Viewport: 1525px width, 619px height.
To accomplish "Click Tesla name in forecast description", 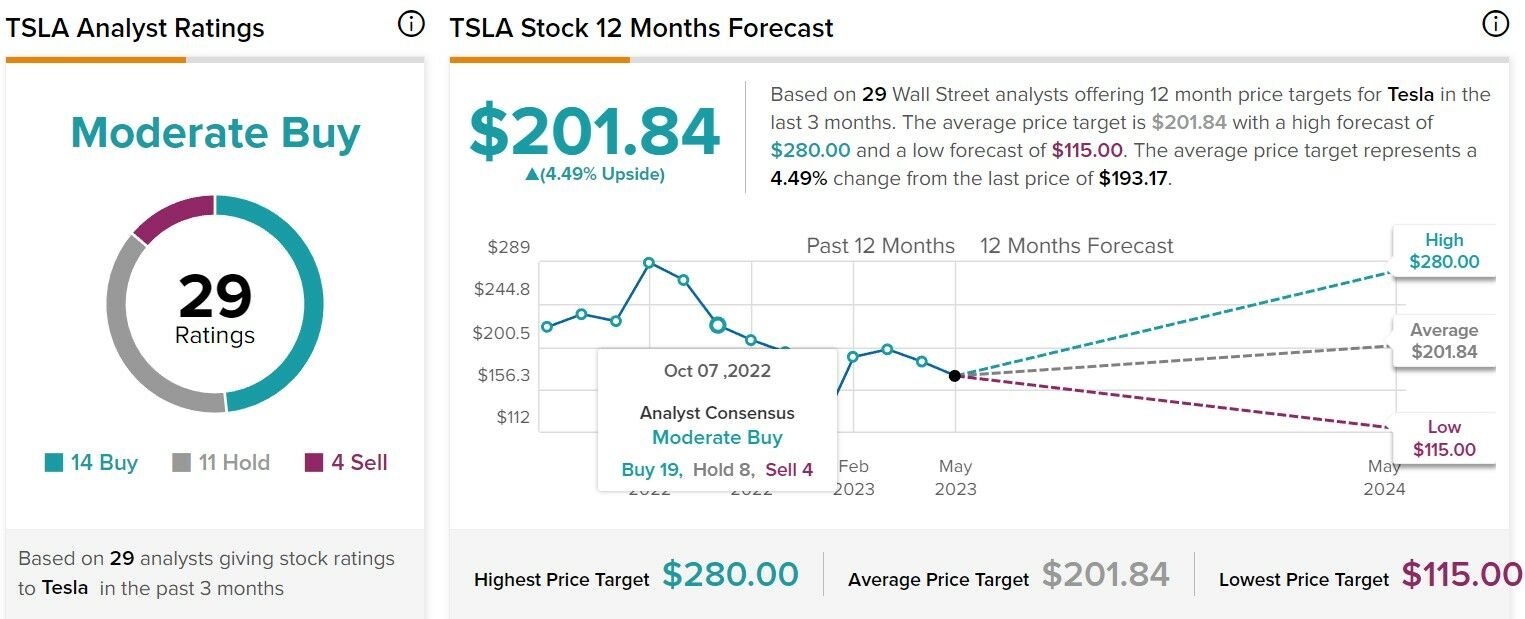I will tap(1411, 95).
